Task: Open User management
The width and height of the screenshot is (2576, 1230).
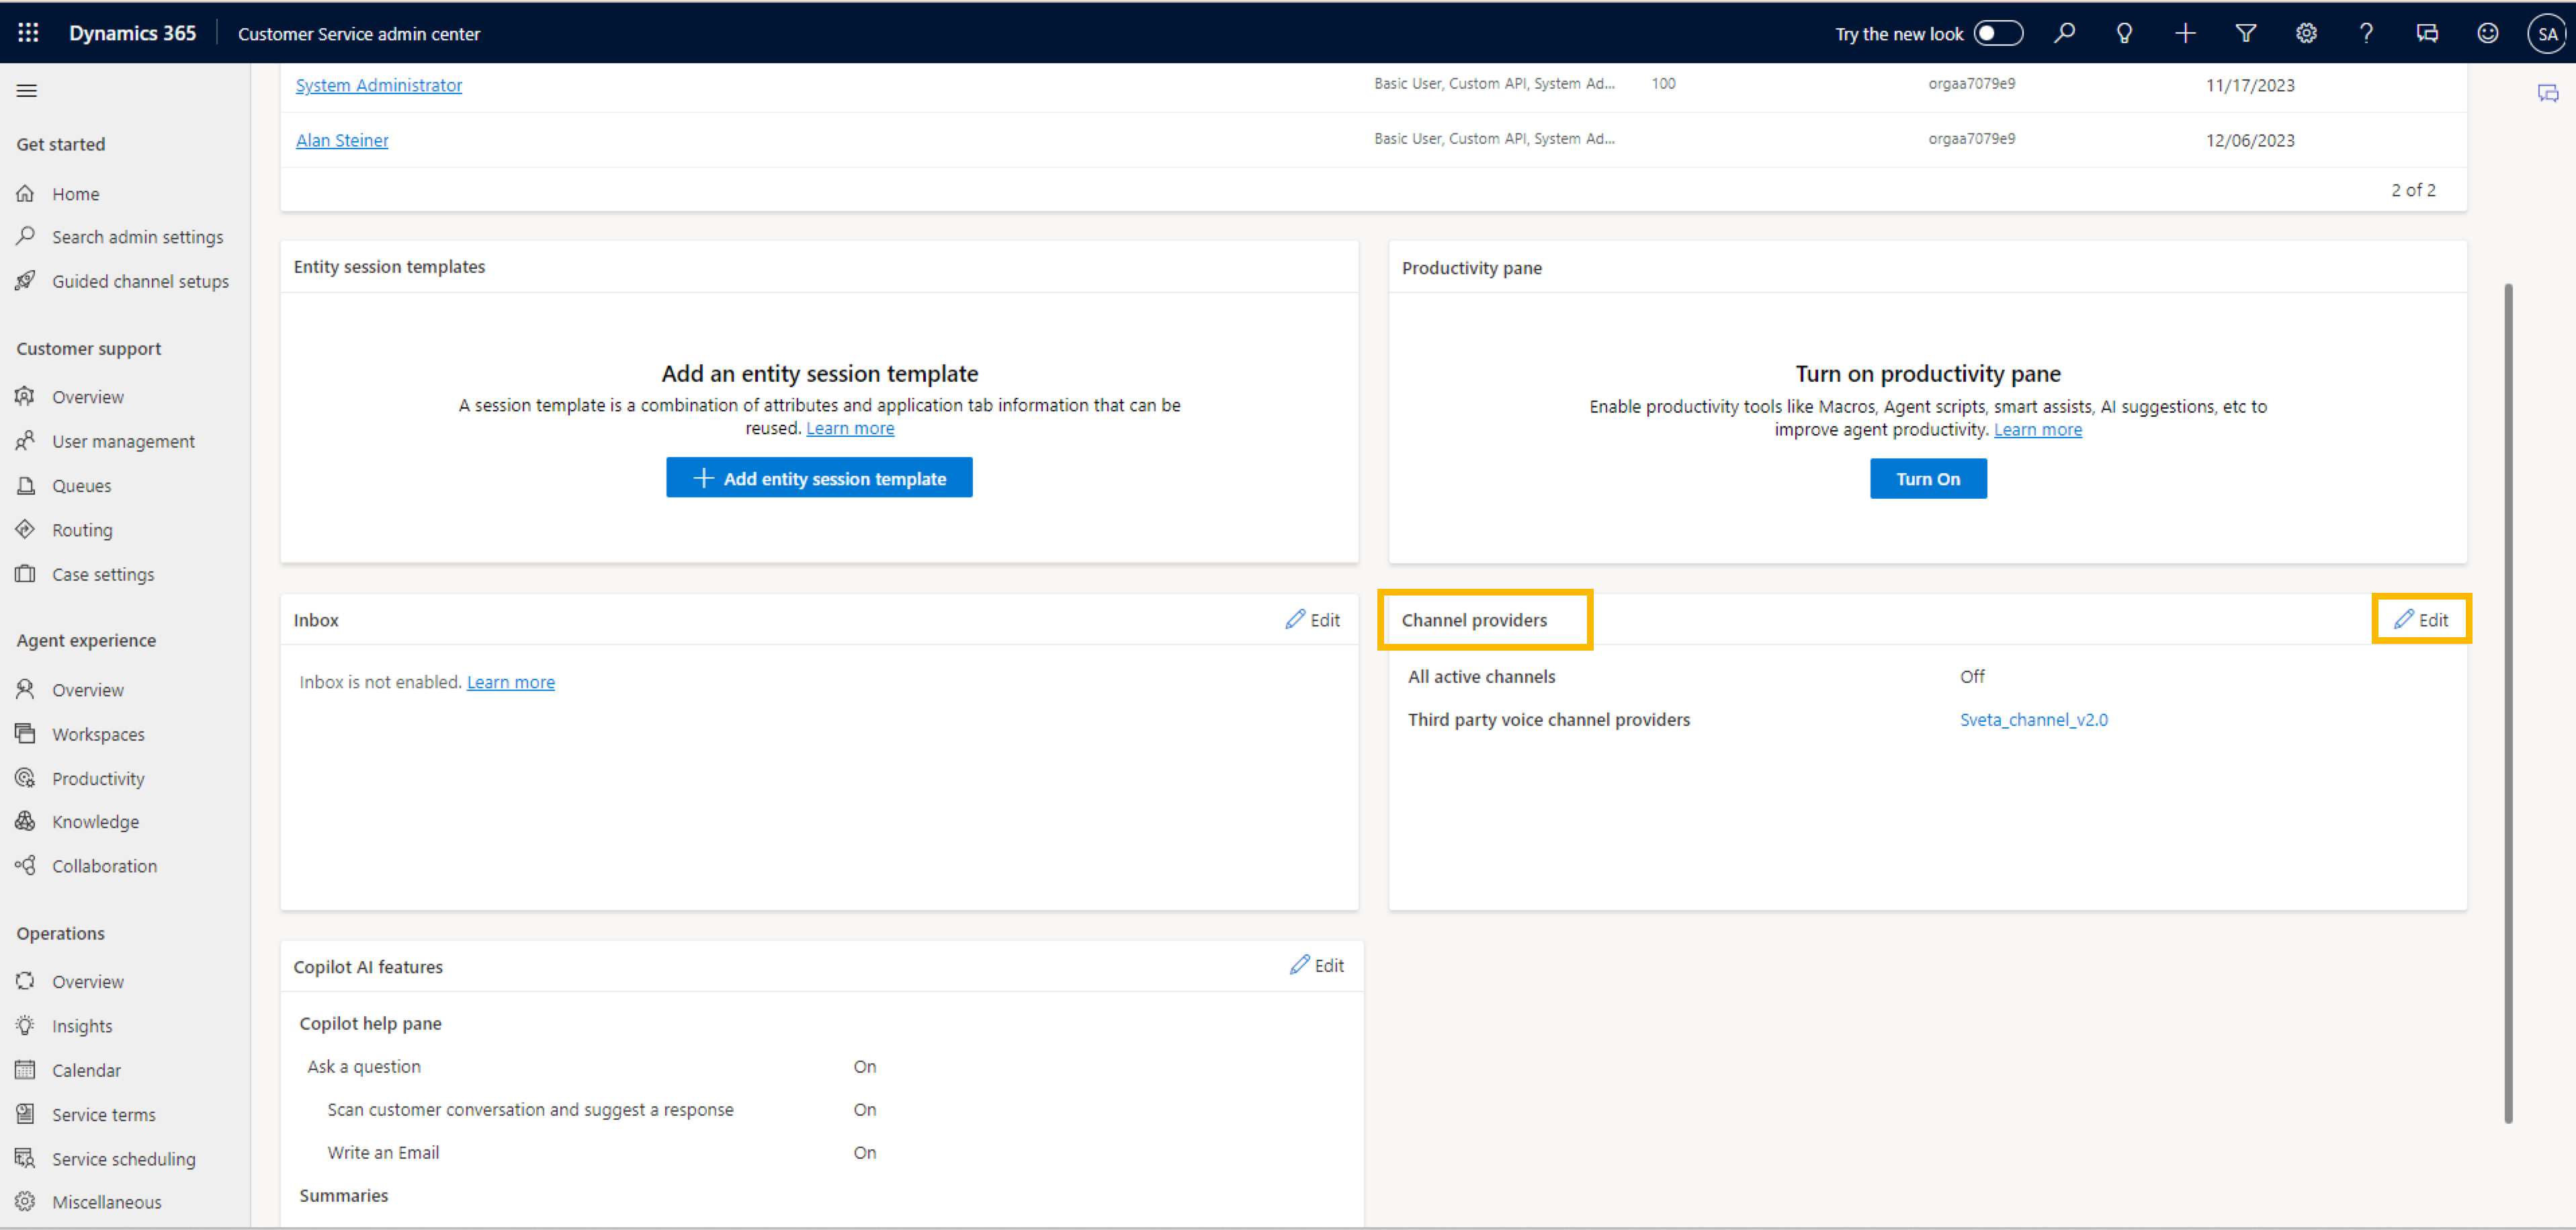Action: point(125,441)
